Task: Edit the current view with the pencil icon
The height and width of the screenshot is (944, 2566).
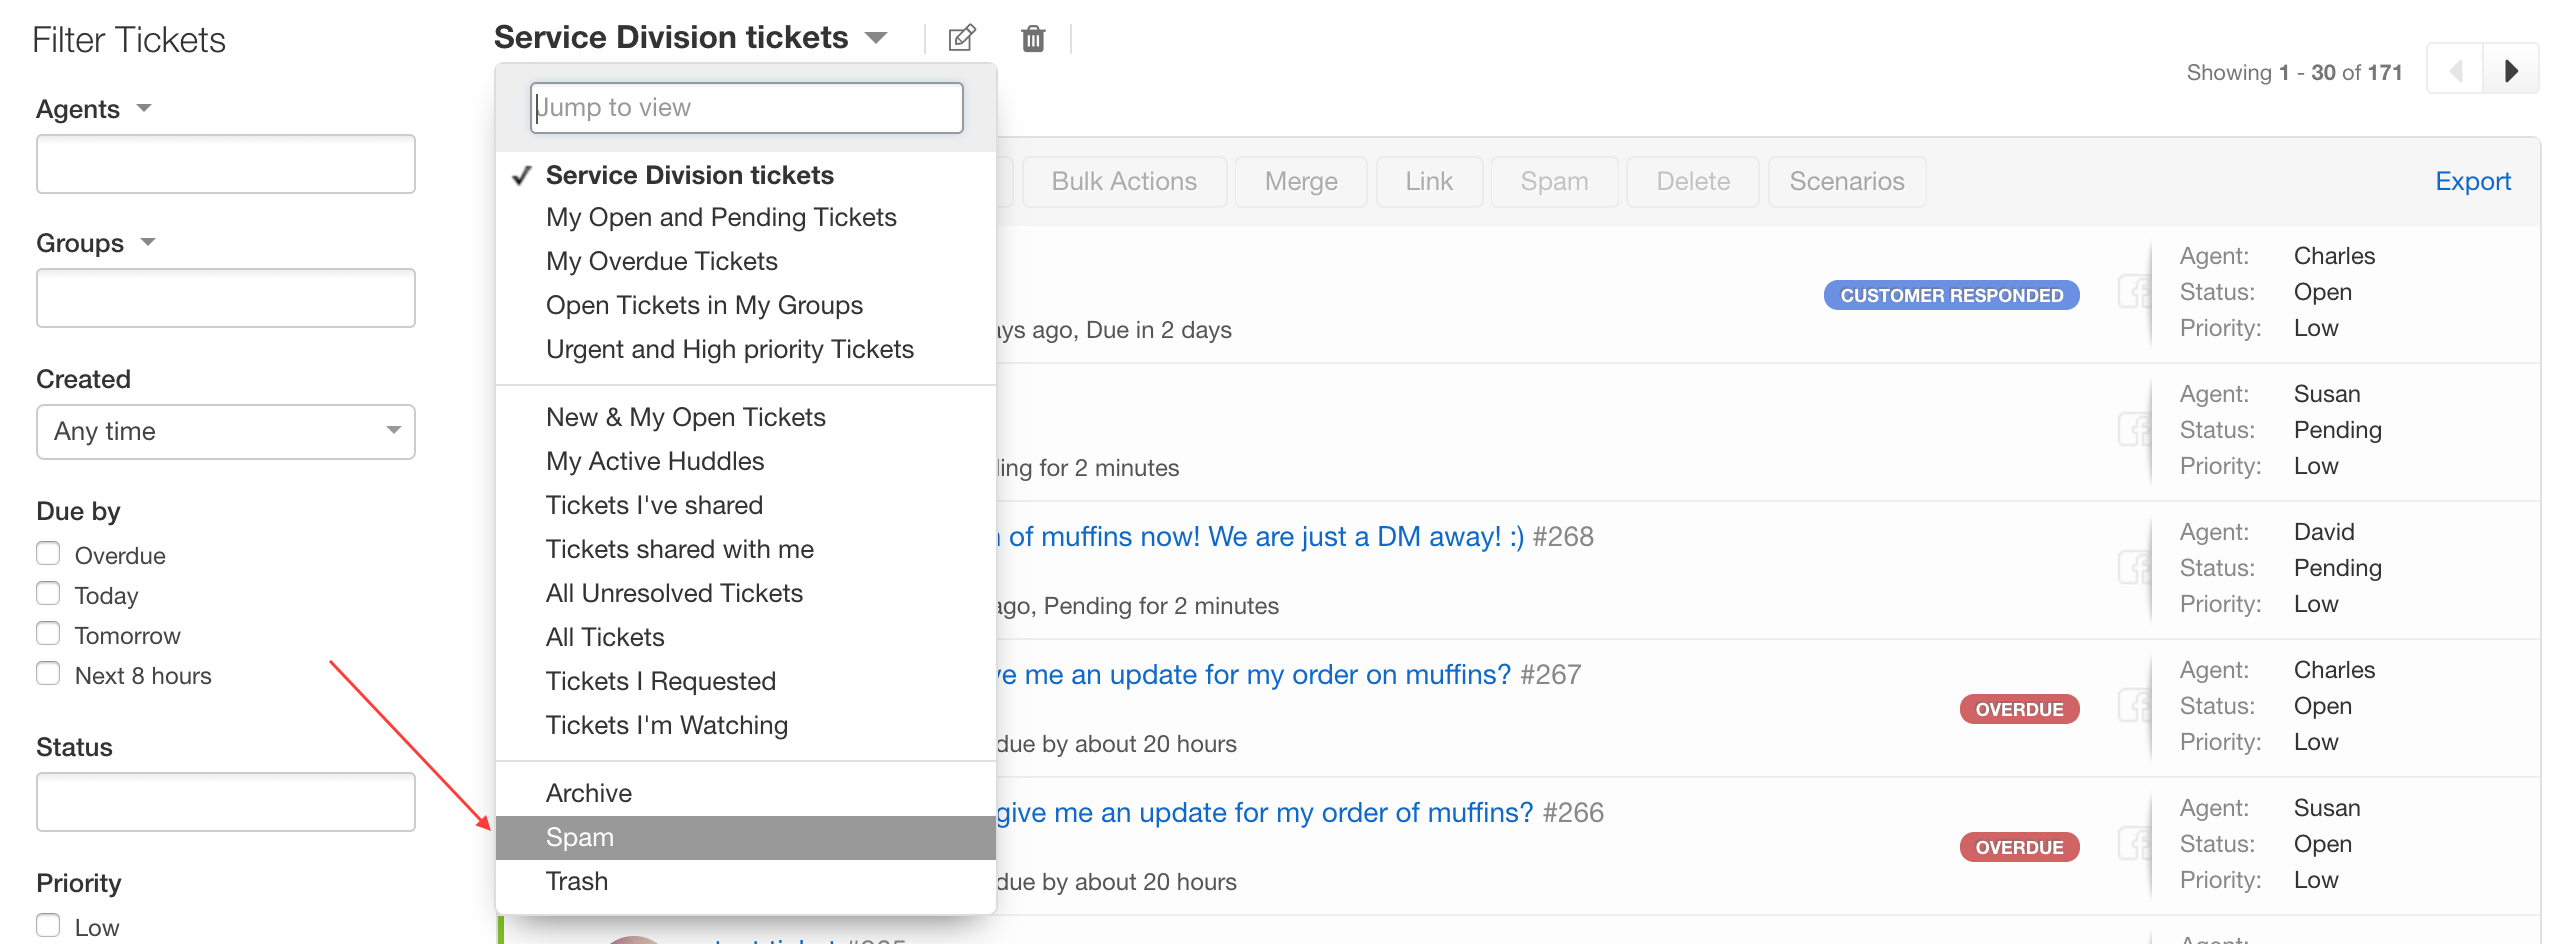Action: click(960, 38)
